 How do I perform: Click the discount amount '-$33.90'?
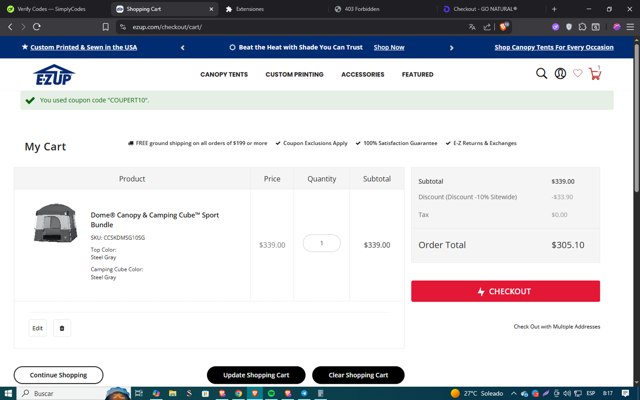pos(562,197)
